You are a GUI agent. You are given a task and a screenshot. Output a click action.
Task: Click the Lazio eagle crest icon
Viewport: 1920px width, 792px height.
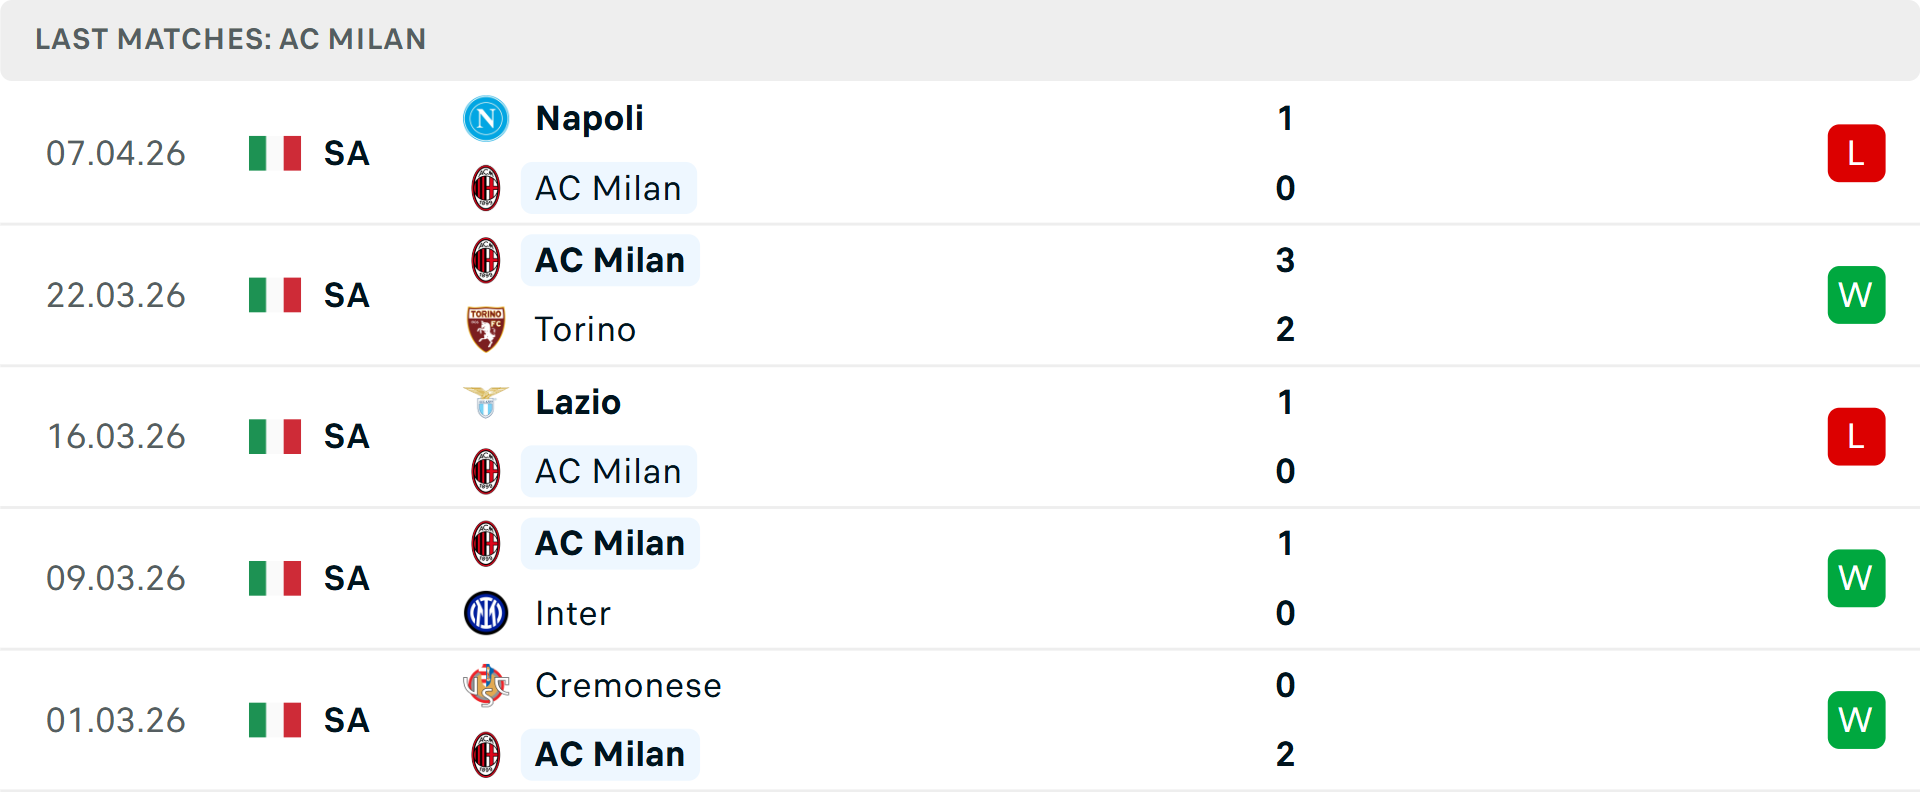[x=486, y=402]
